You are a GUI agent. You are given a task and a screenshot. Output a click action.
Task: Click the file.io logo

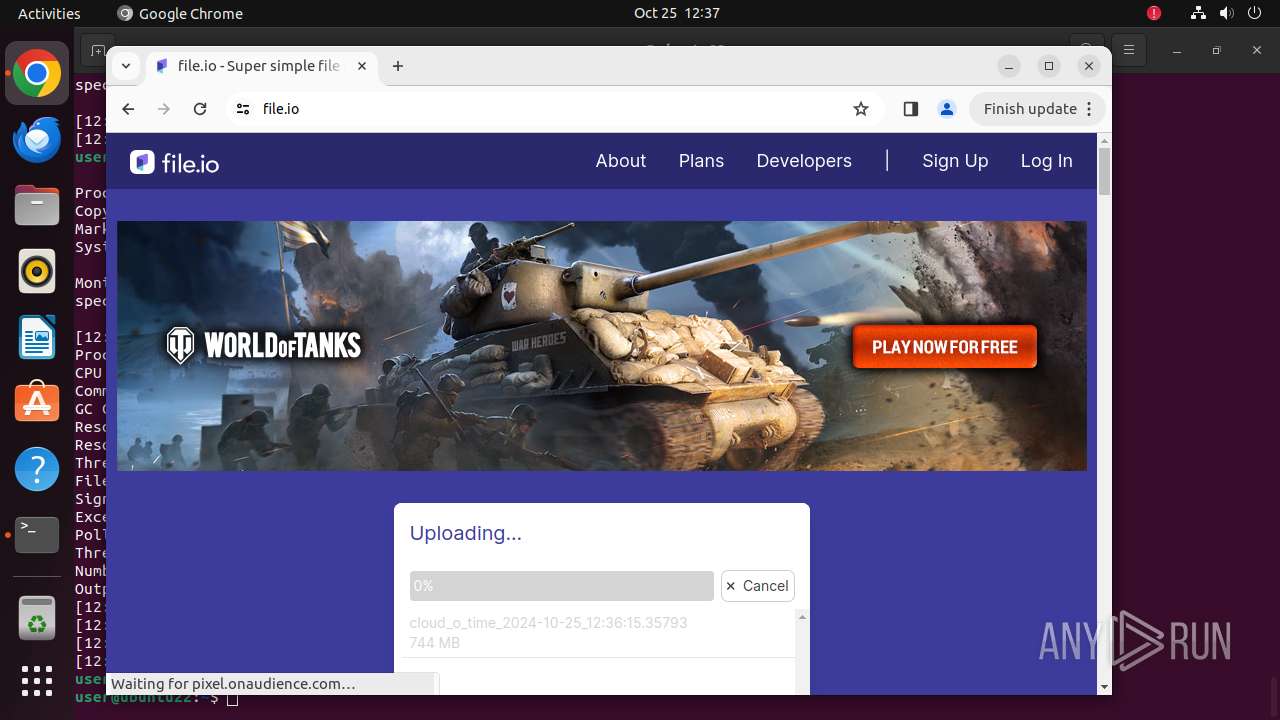174,162
